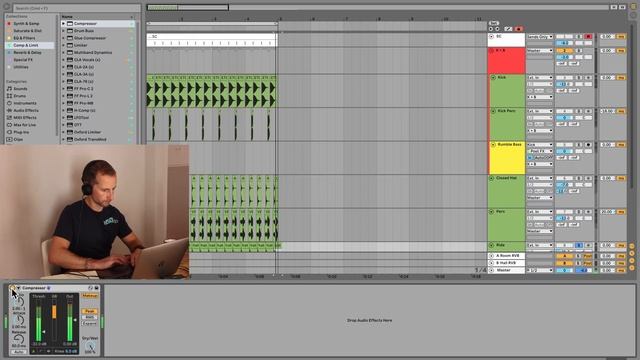The width and height of the screenshot is (640, 360).
Task: Click the Compressor device hot-swap icon
Action: click(91, 288)
